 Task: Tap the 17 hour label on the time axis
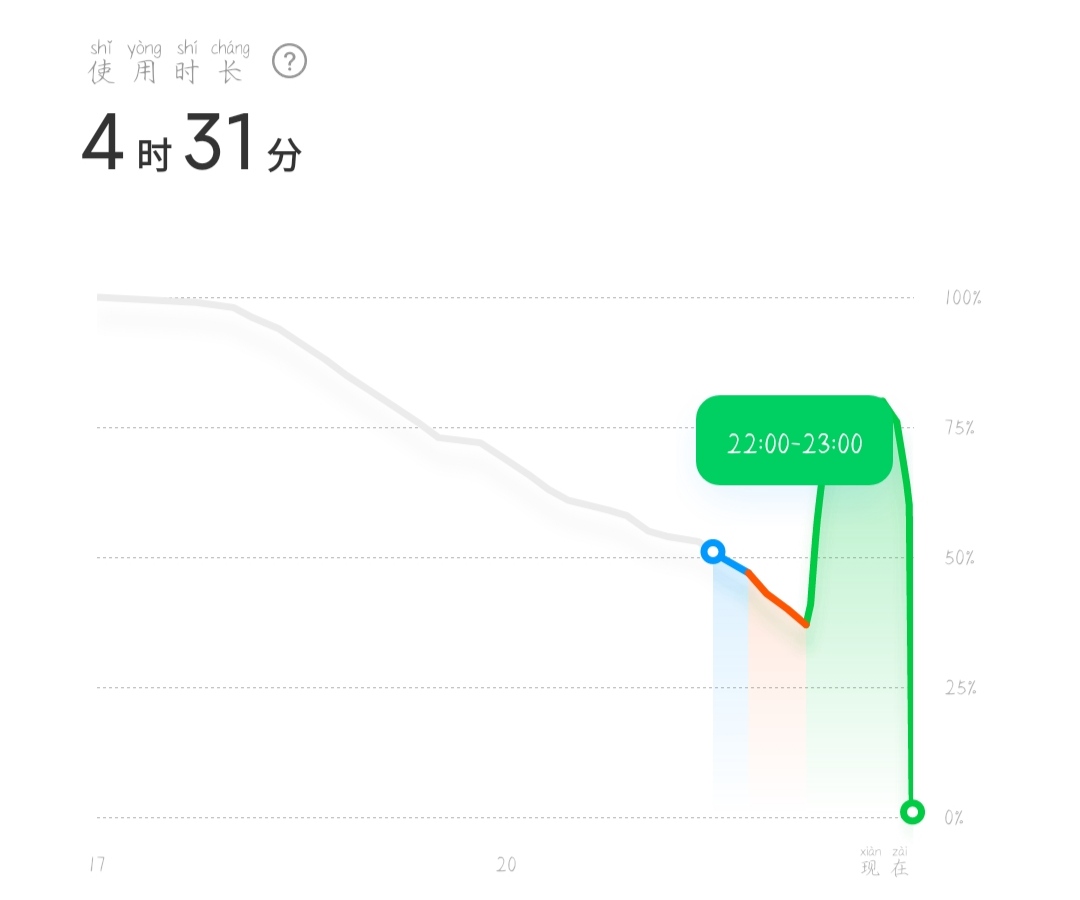pos(98,864)
